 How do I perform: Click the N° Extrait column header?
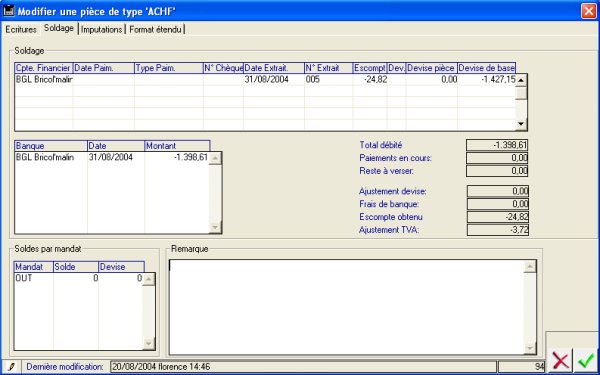click(x=329, y=68)
